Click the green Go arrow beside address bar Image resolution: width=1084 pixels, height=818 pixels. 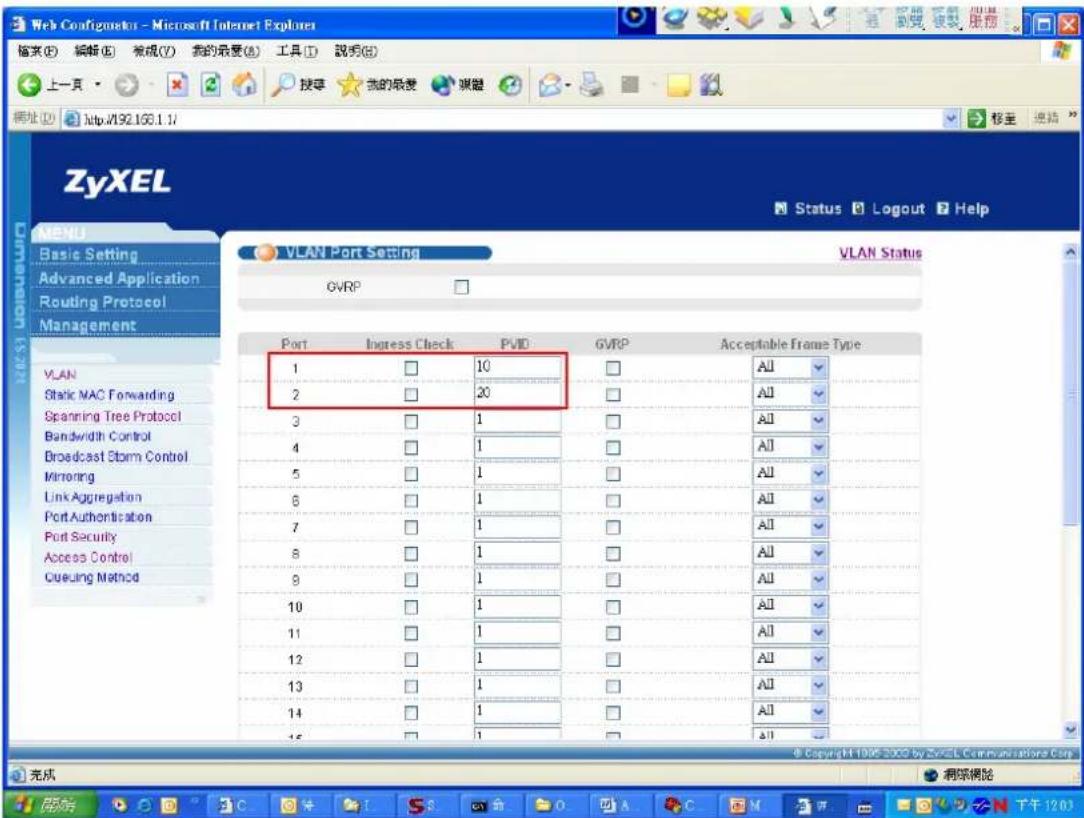[975, 119]
